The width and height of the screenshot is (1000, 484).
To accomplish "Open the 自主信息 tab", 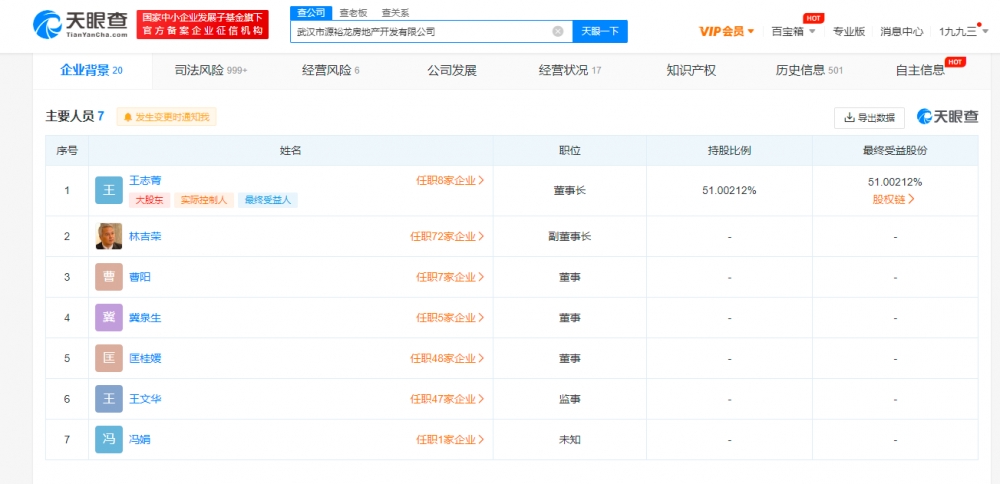I will [920, 71].
